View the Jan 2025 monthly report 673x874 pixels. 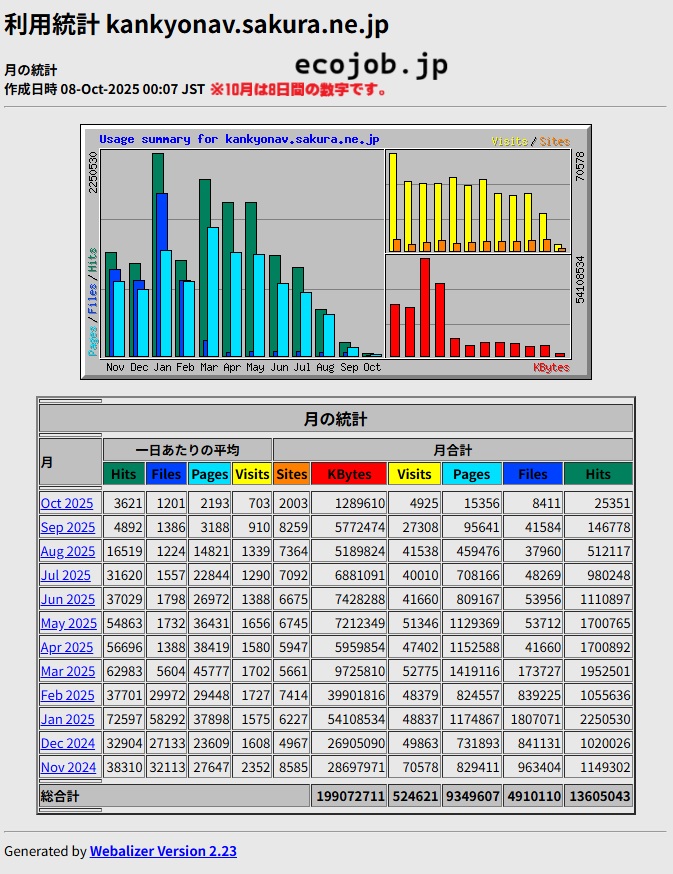pos(67,719)
